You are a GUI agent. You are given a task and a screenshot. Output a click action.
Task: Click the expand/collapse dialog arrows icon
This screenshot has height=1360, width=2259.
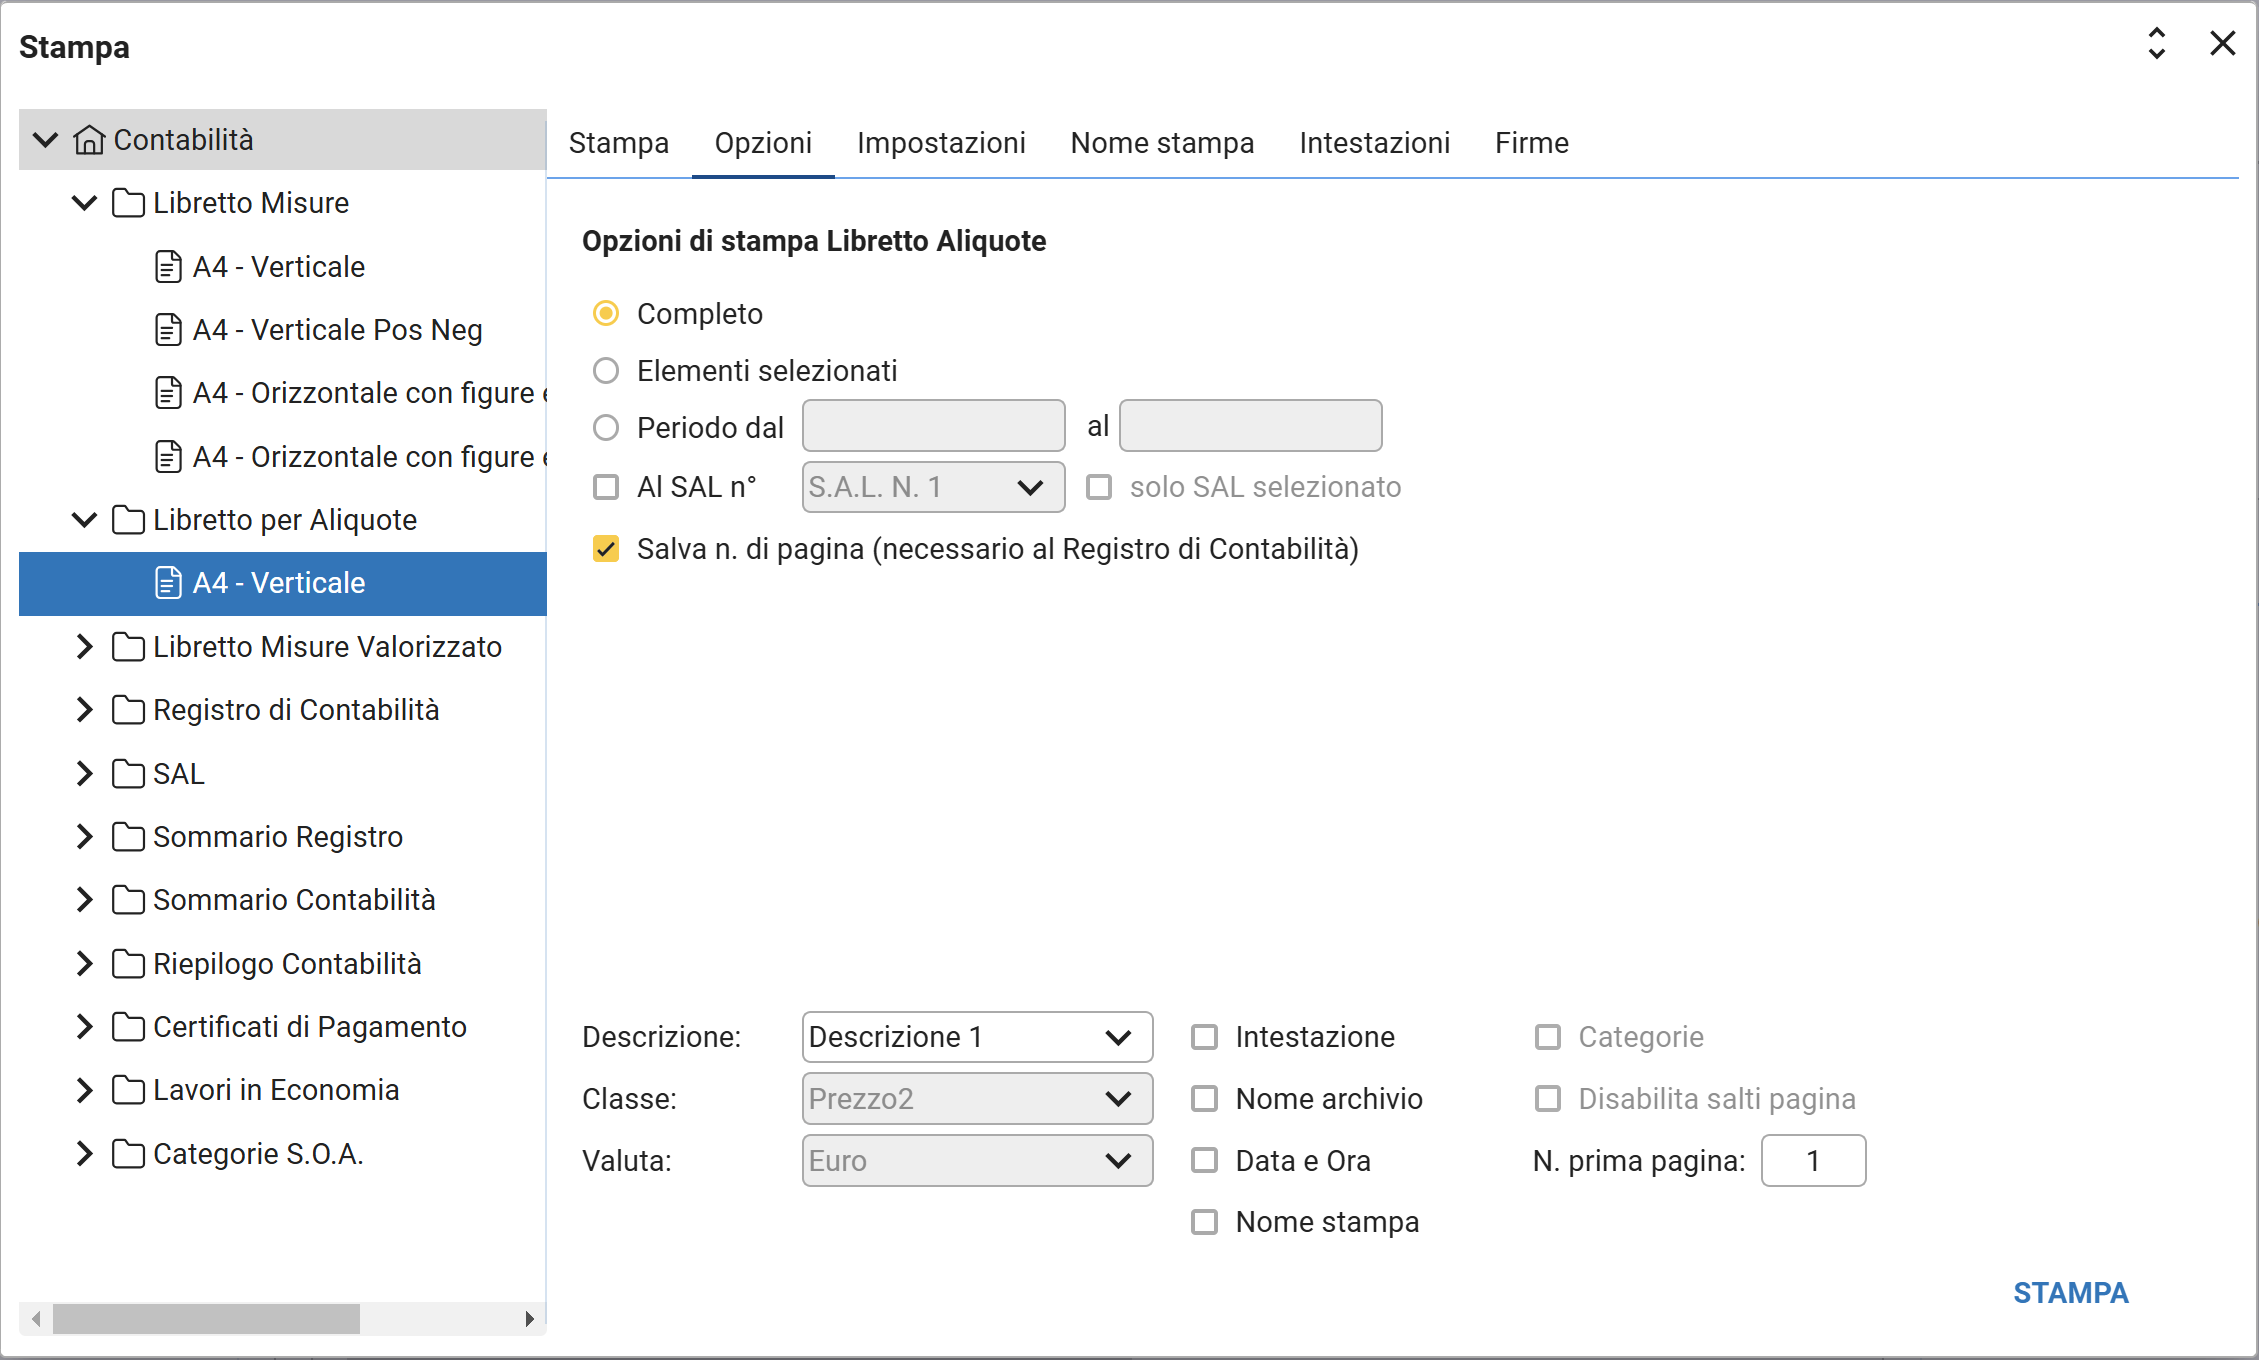(2157, 44)
